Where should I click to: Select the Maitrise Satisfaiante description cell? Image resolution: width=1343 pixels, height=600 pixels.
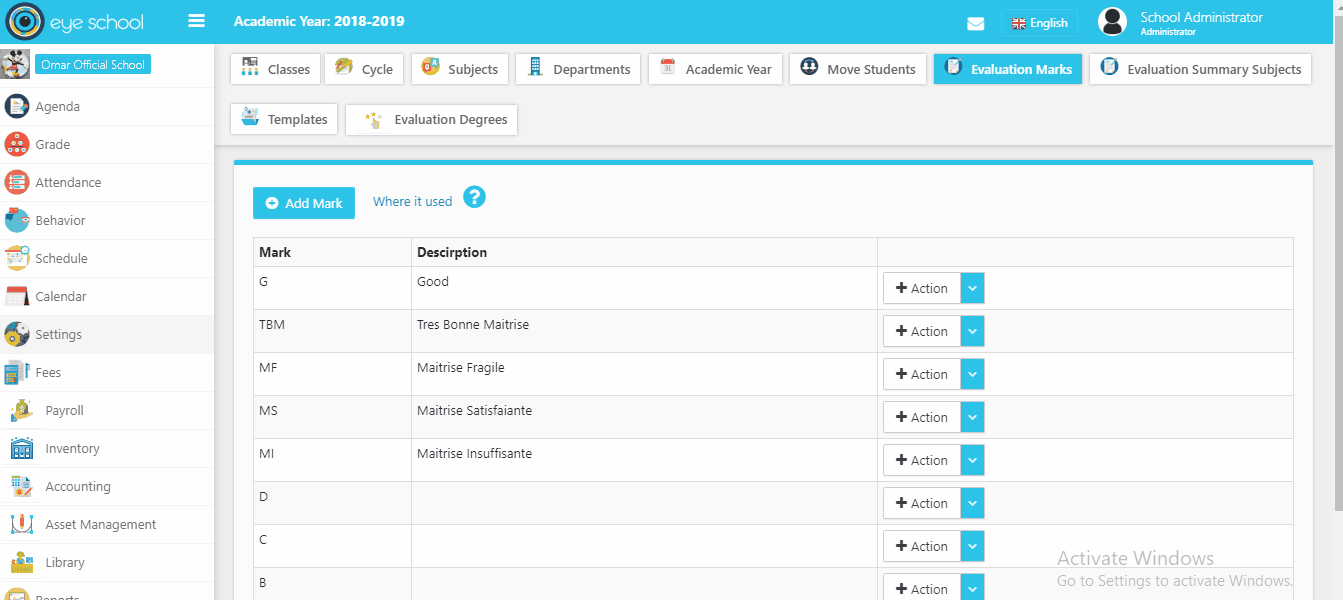click(x=644, y=417)
